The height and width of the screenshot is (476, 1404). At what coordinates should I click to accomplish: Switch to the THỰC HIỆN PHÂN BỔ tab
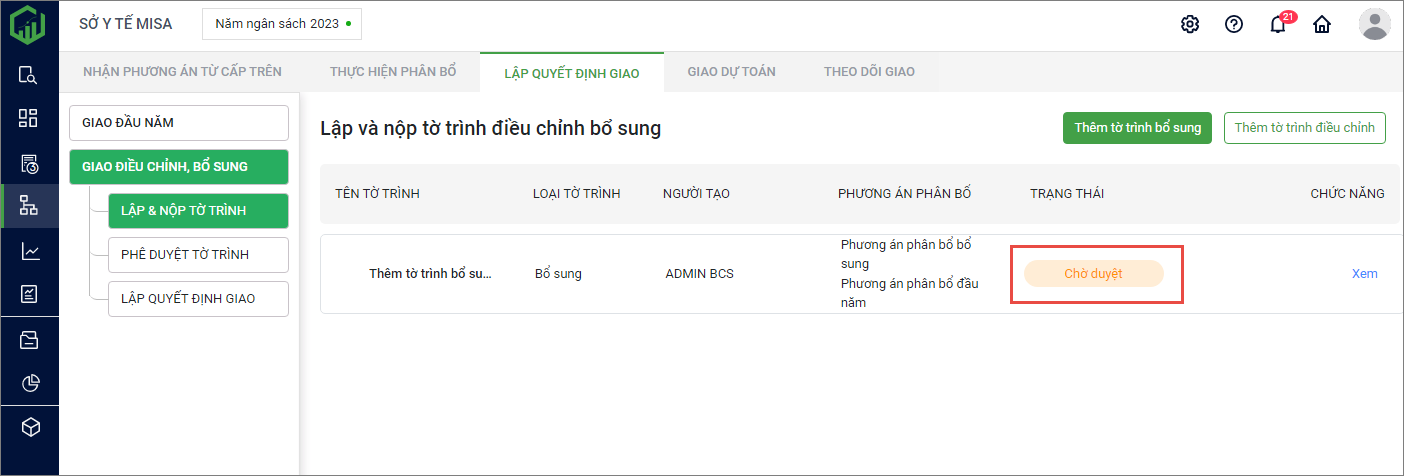393,72
